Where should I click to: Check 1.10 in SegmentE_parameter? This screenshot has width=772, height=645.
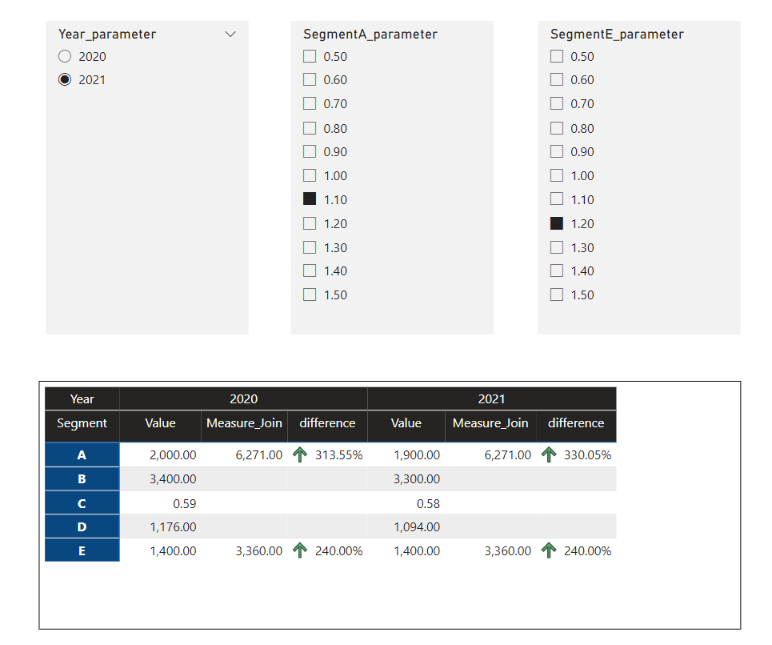(556, 199)
